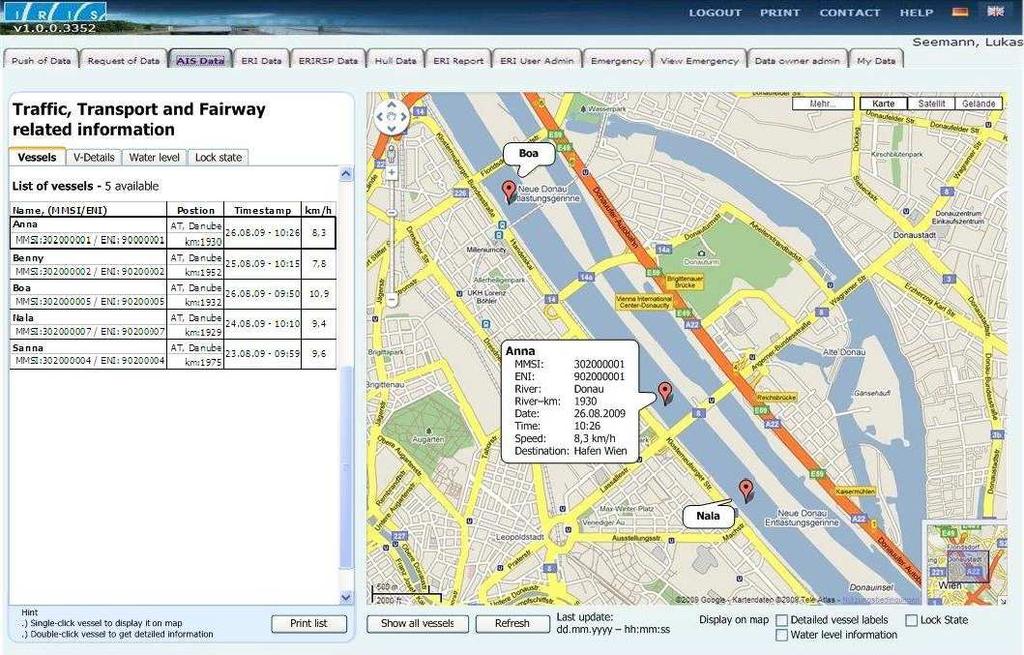Select vessel Nala in the list
Image resolution: width=1024 pixels, height=655 pixels.
(x=173, y=325)
